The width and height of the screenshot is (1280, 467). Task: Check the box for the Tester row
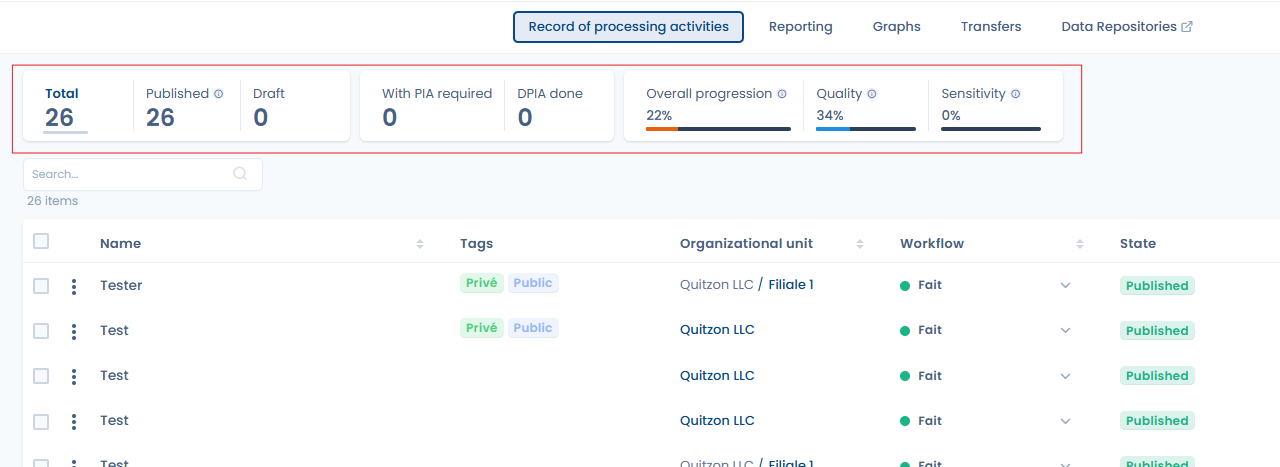pyautogui.click(x=41, y=286)
